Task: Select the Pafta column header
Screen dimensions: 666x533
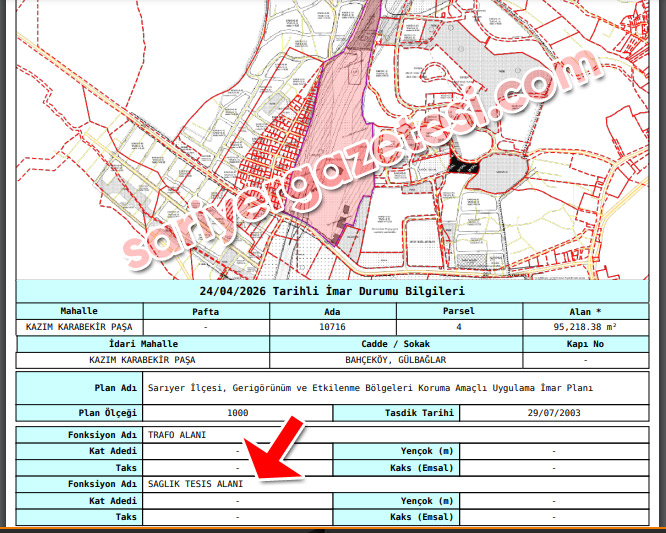Action: [206, 311]
